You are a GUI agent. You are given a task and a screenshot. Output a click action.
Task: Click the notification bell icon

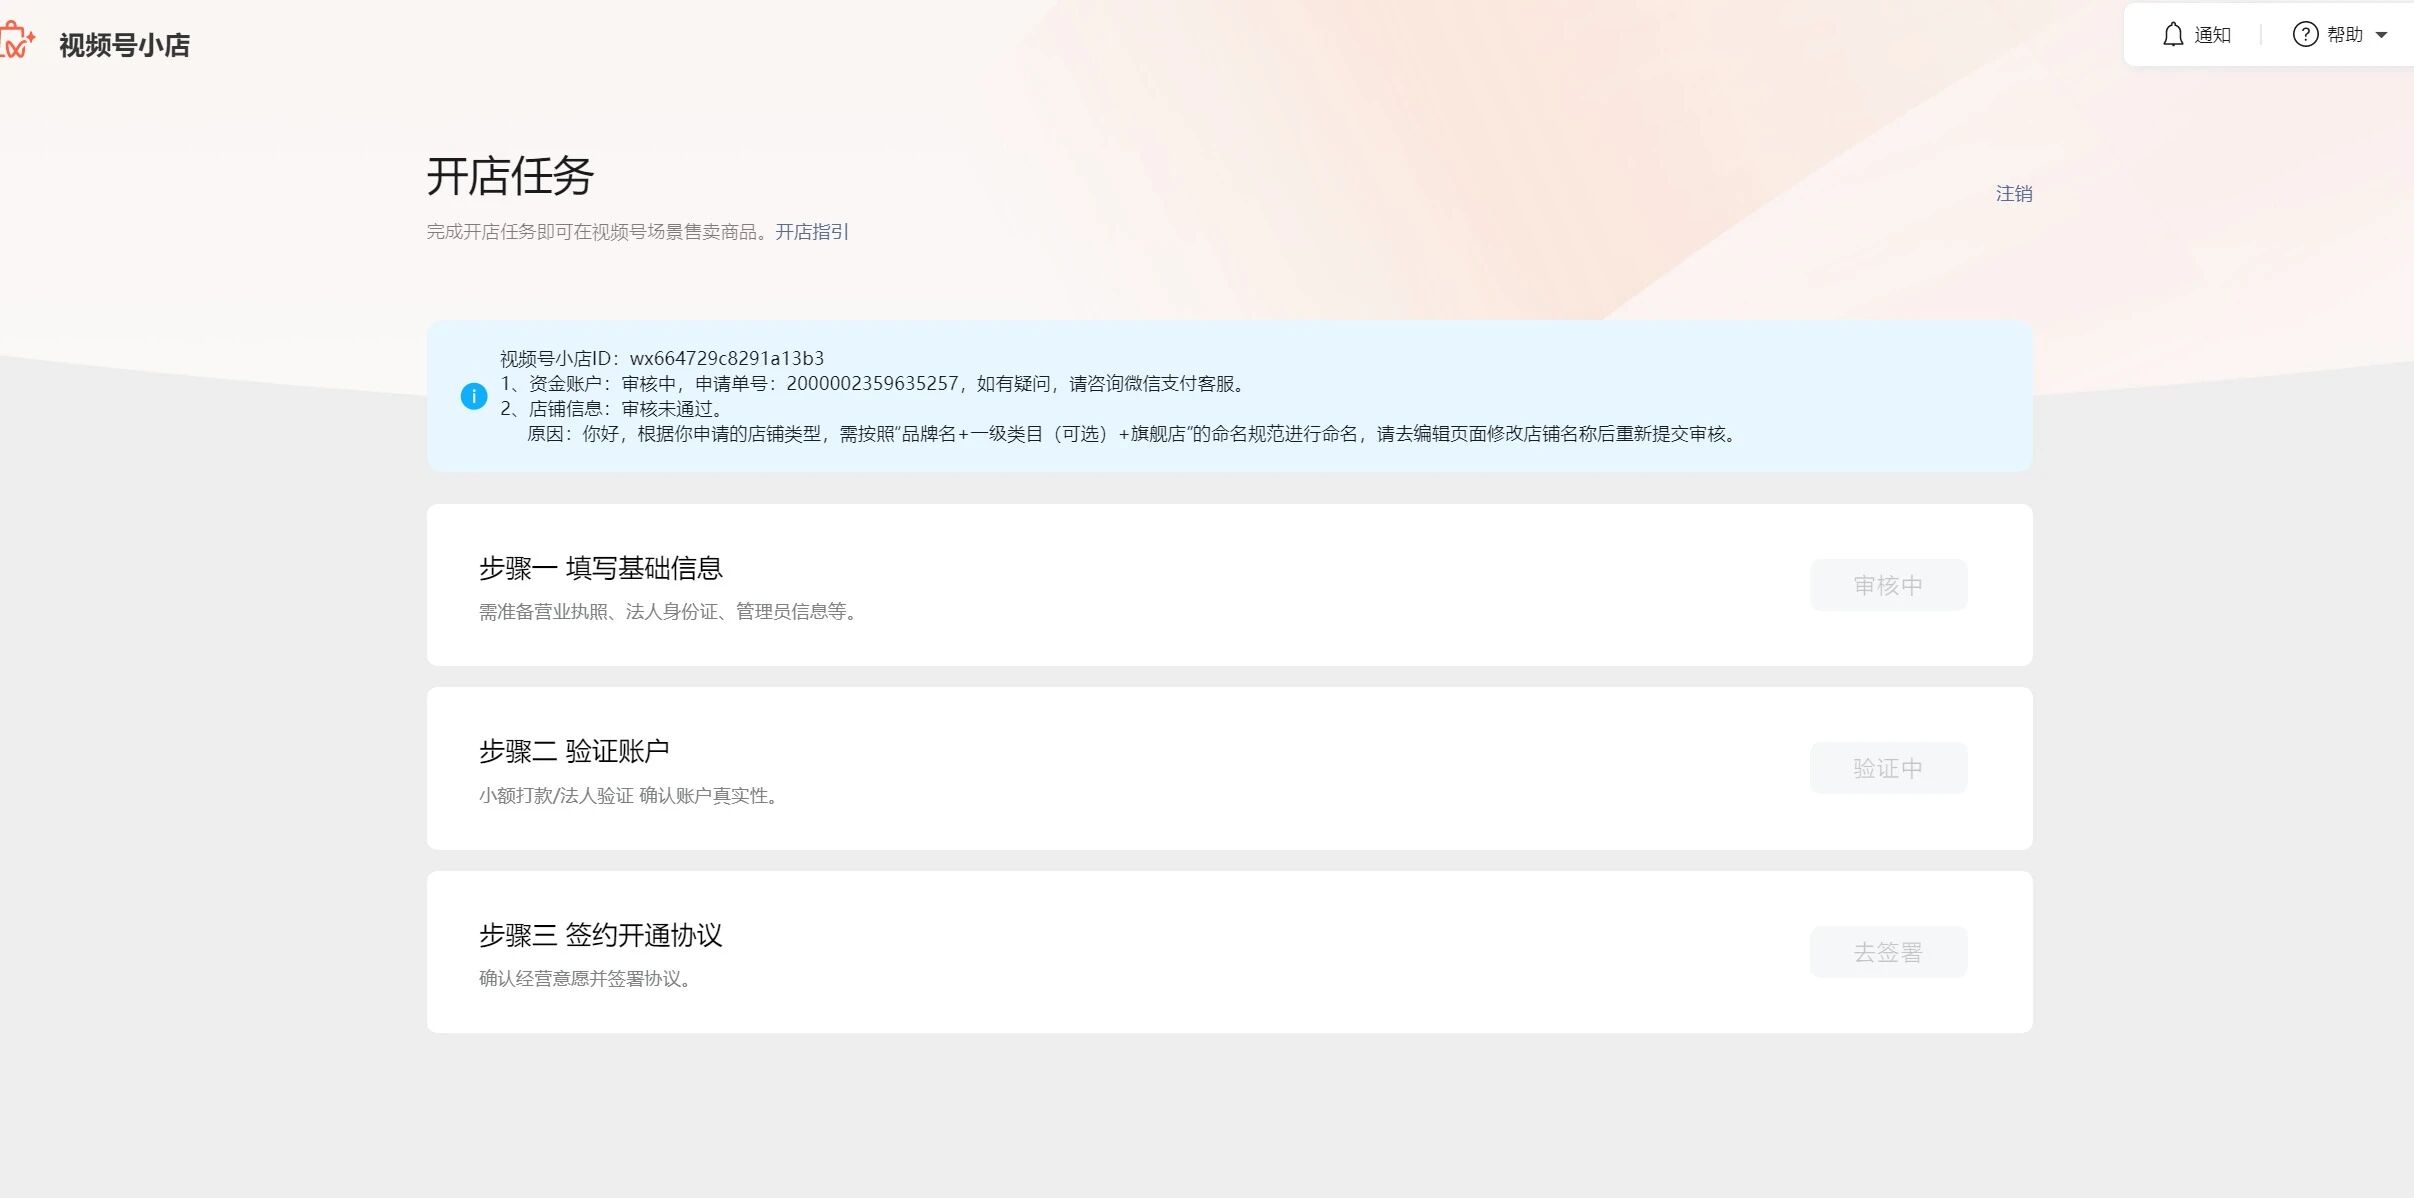click(x=2172, y=35)
